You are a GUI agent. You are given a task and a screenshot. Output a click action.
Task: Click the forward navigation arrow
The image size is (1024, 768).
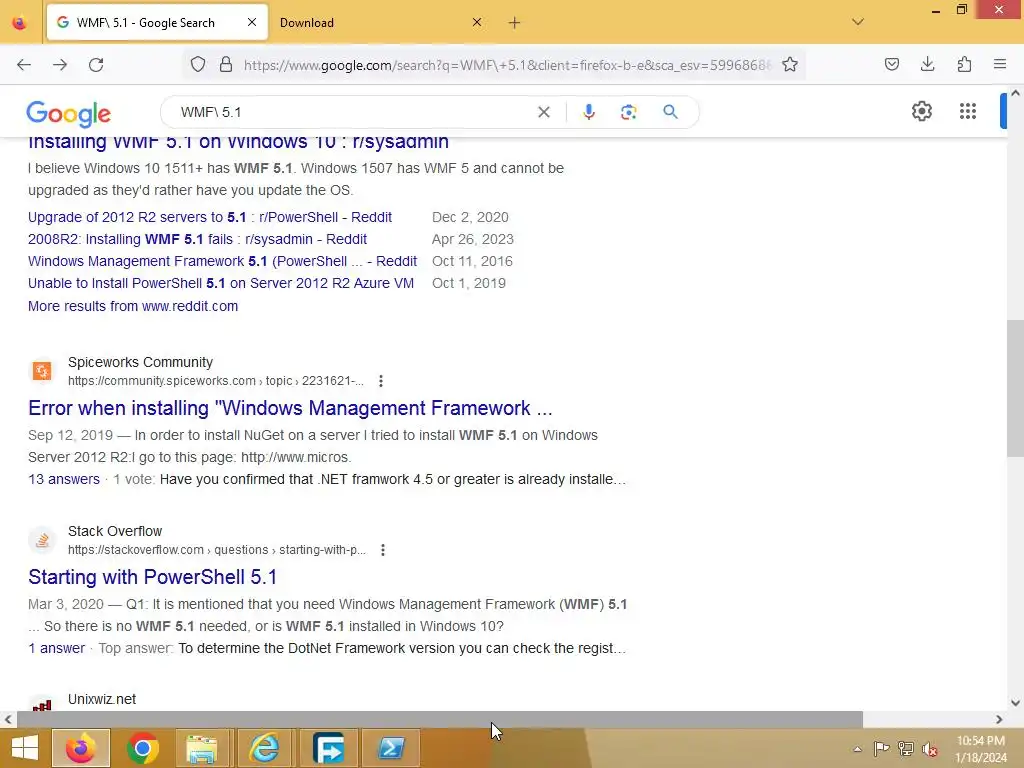coord(60,65)
